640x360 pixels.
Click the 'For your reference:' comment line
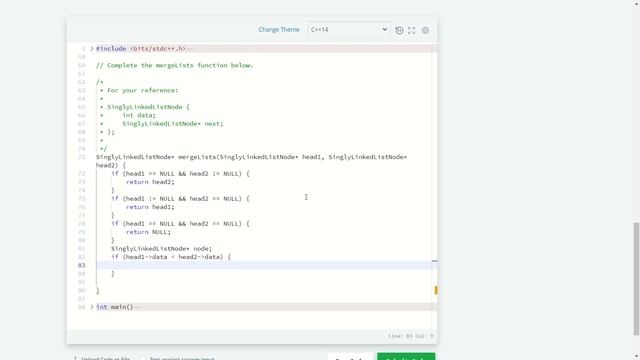click(x=142, y=90)
